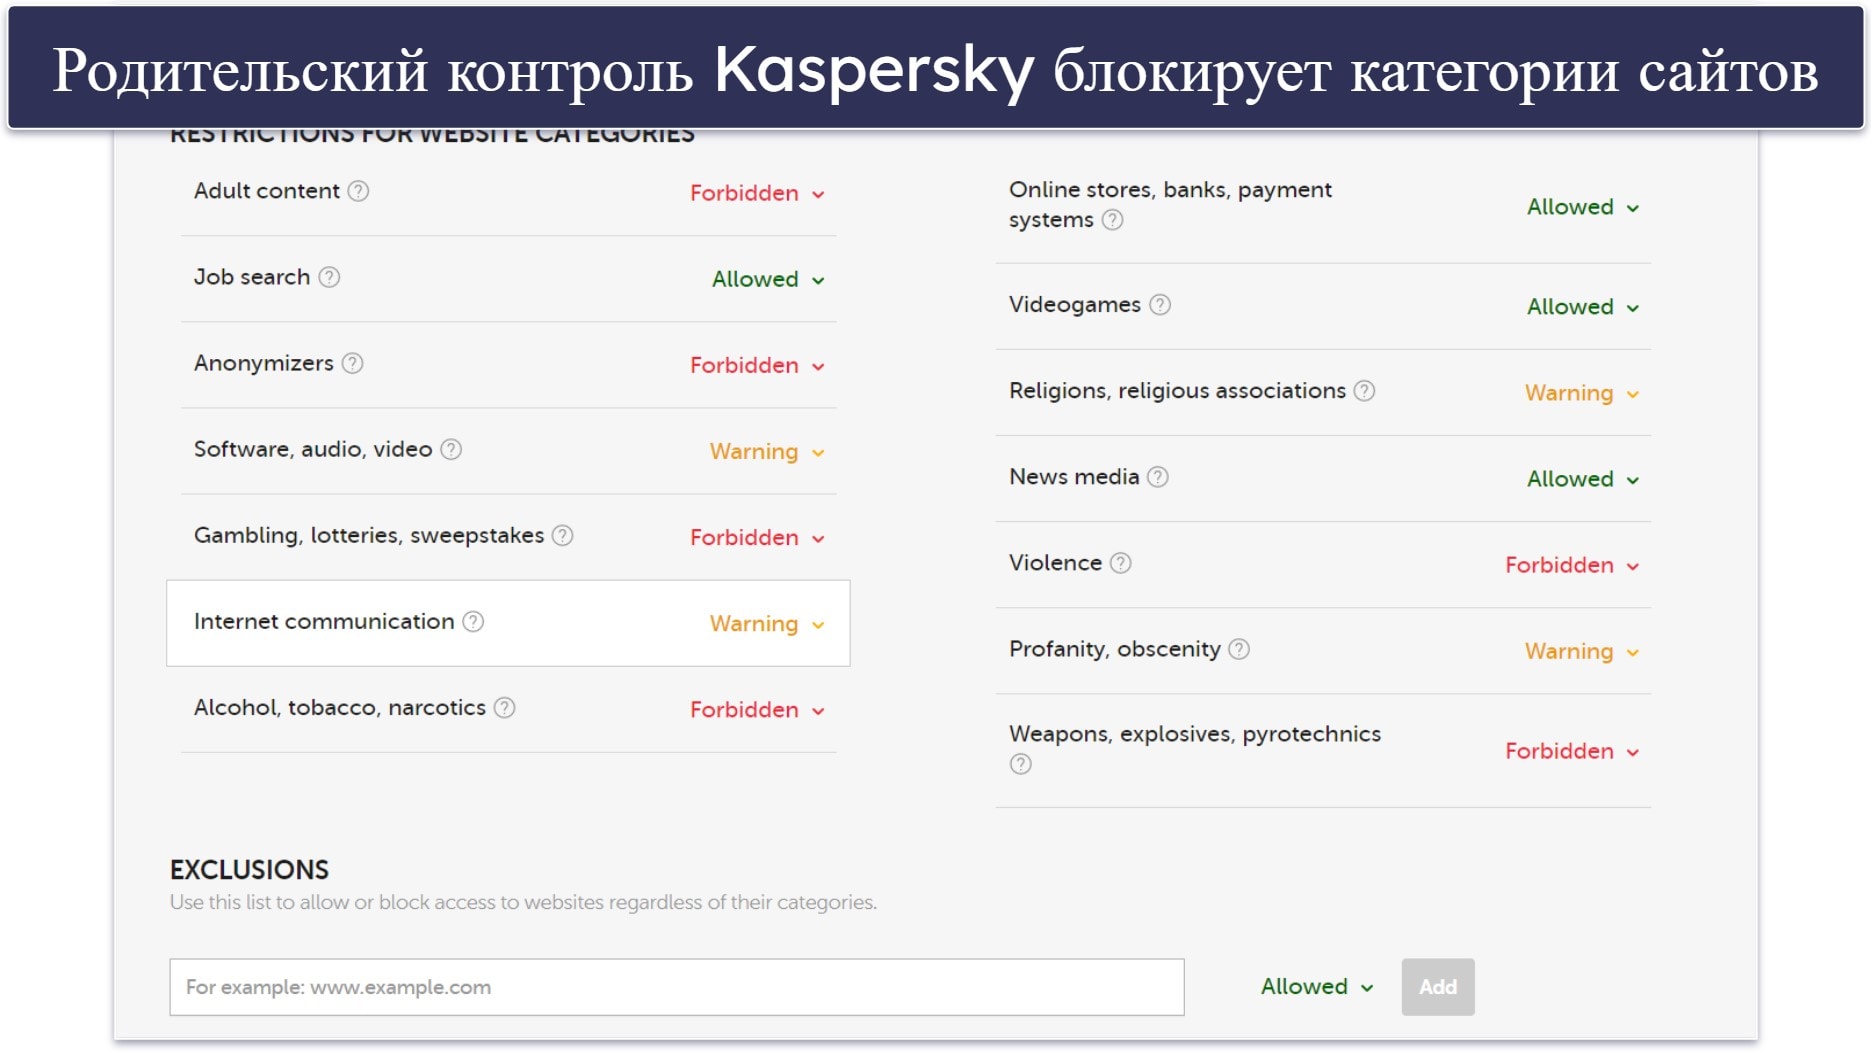Viewport: 1871px width, 1053px height.
Task: Click the help icon next to Profanity, obscenity
Action: tap(1239, 649)
